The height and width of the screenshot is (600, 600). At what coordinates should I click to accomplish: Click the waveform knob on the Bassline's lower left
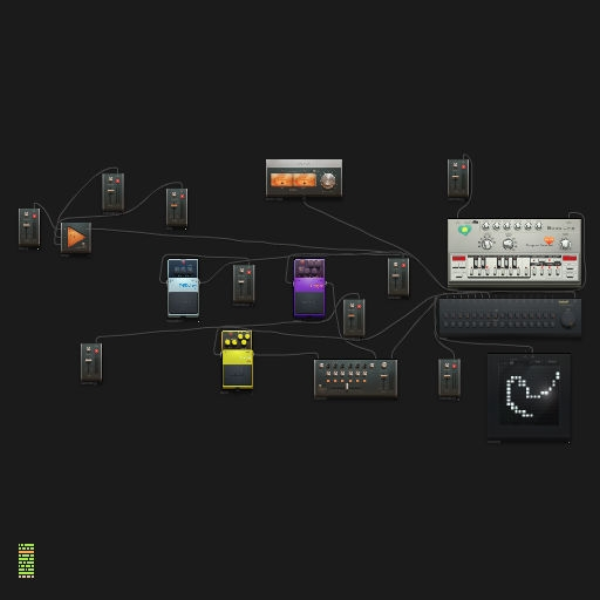[x=487, y=243]
